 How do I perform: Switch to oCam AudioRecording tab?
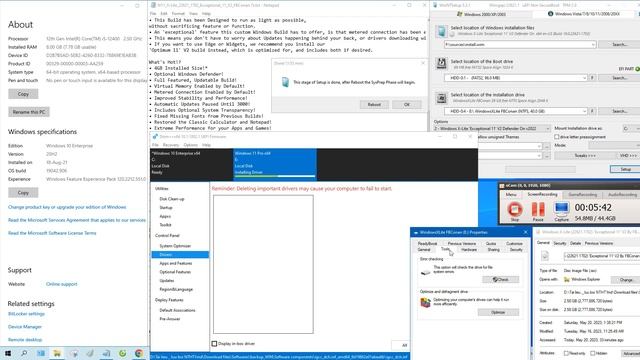[622, 195]
